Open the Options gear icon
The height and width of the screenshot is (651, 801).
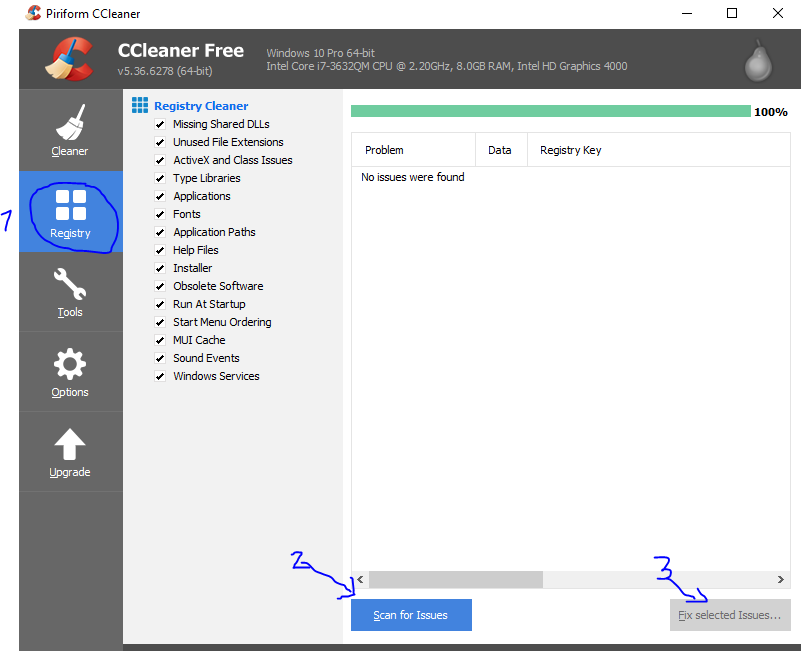(70, 364)
